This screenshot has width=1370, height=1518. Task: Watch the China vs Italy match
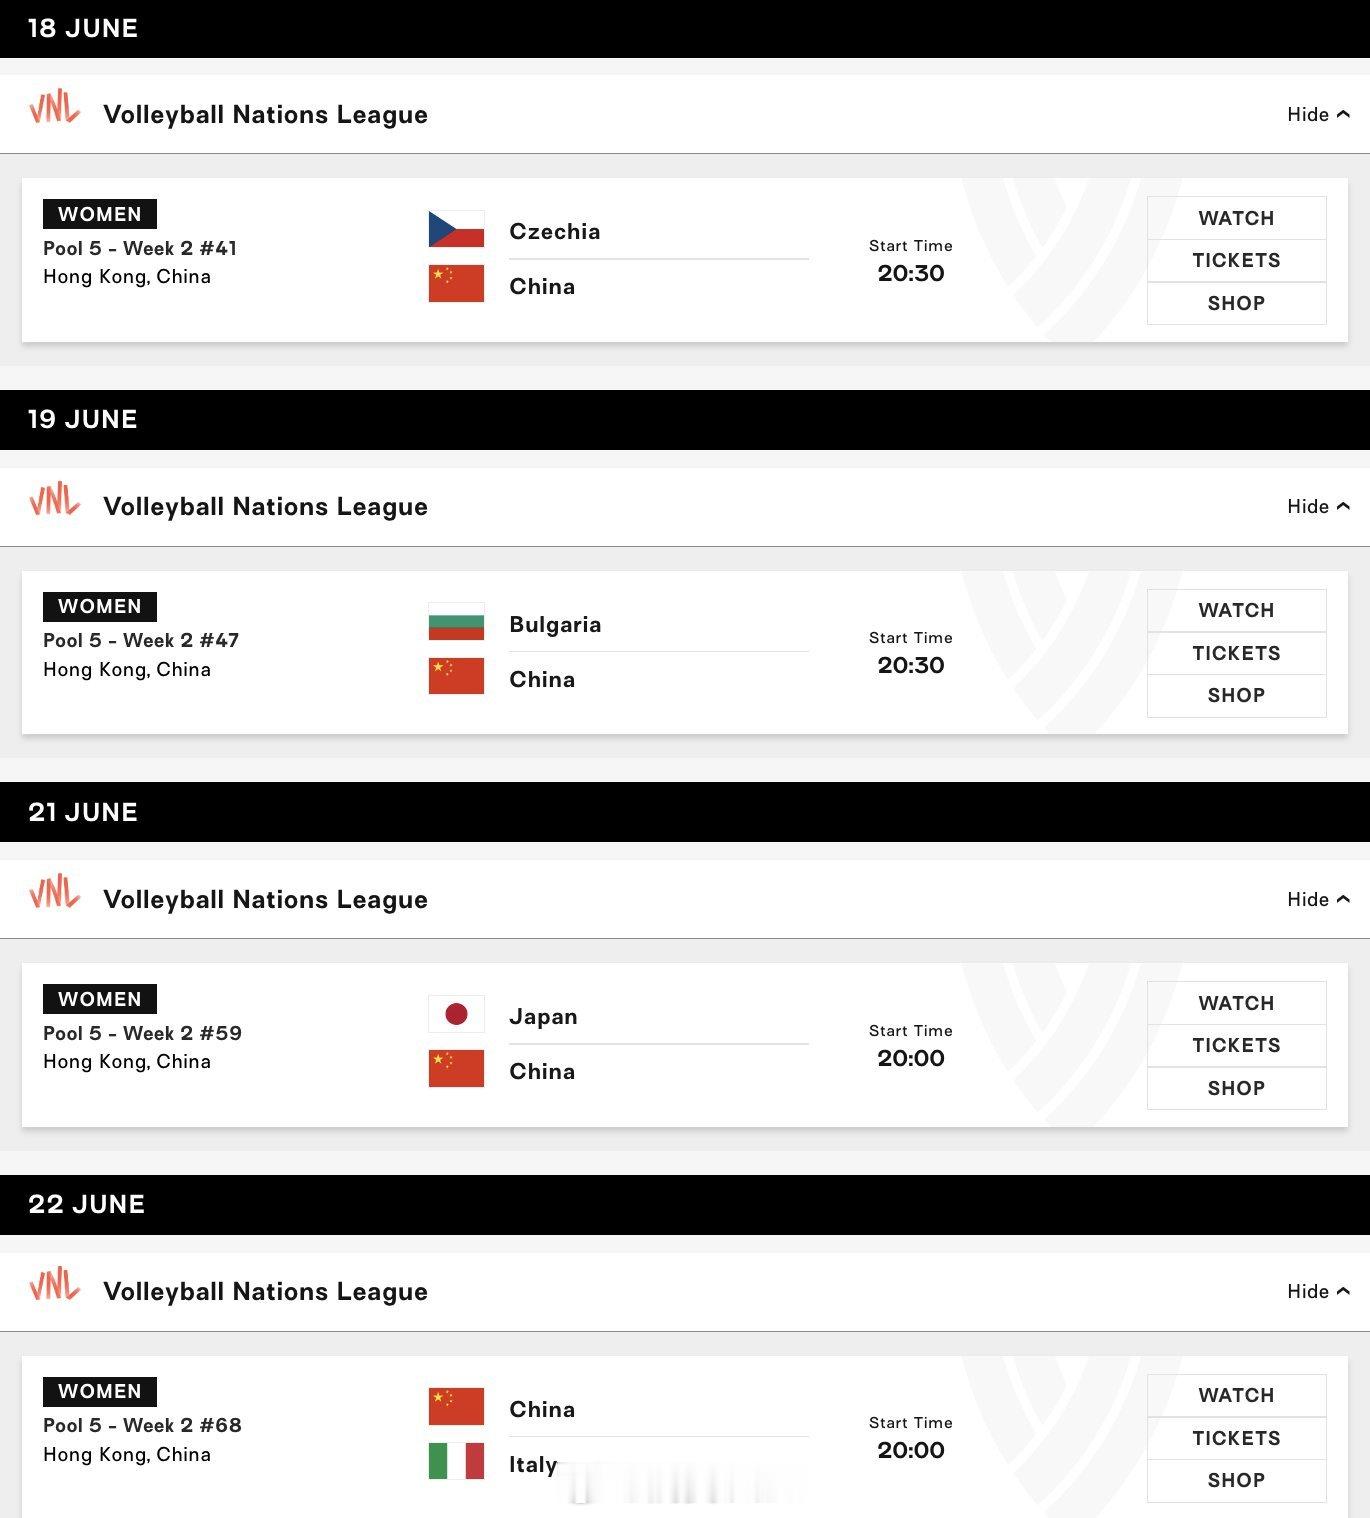(x=1236, y=1395)
